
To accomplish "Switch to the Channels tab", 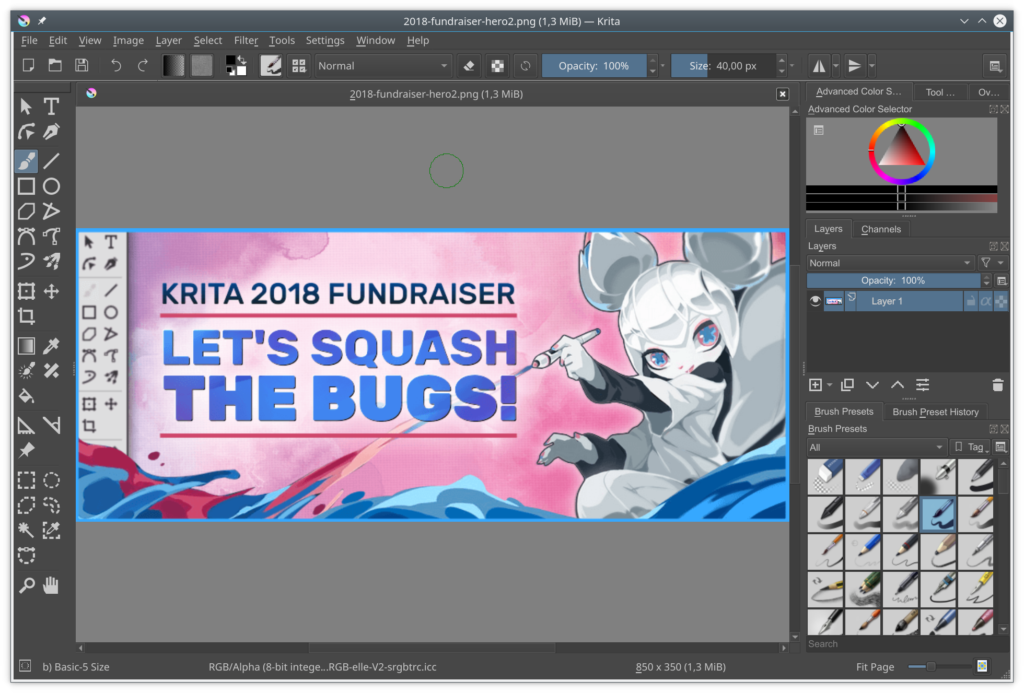I will (x=881, y=229).
